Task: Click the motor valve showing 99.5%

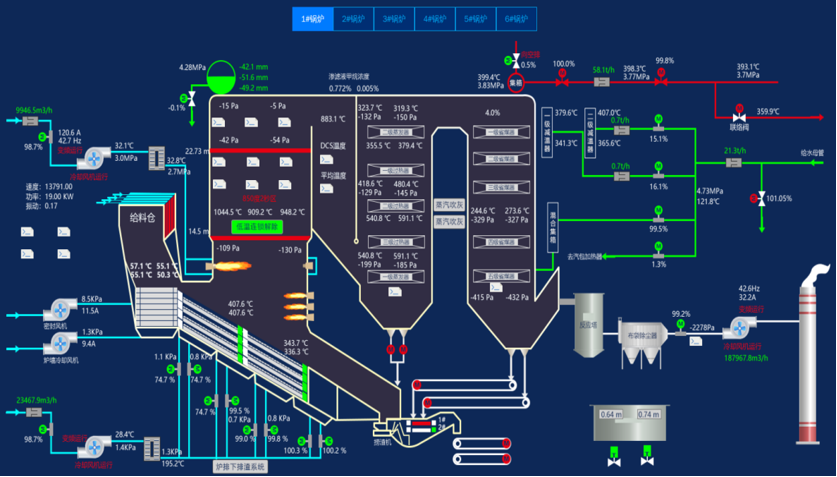Action: 658,214
